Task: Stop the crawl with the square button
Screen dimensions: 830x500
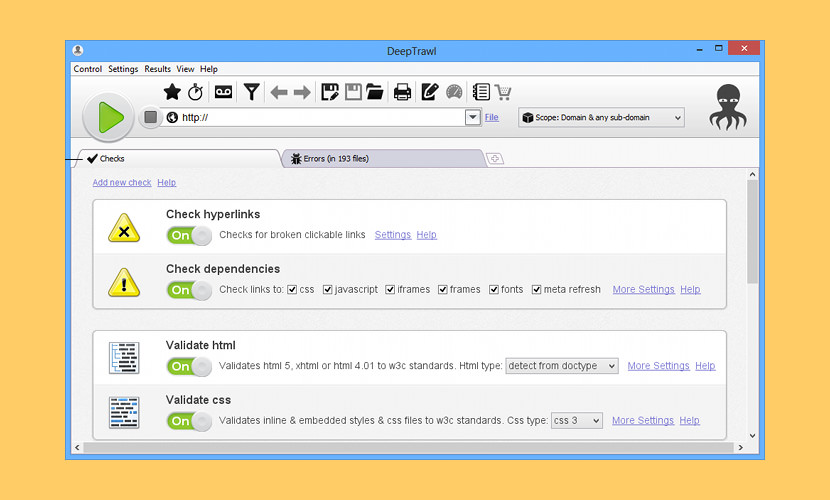Action: click(x=150, y=117)
